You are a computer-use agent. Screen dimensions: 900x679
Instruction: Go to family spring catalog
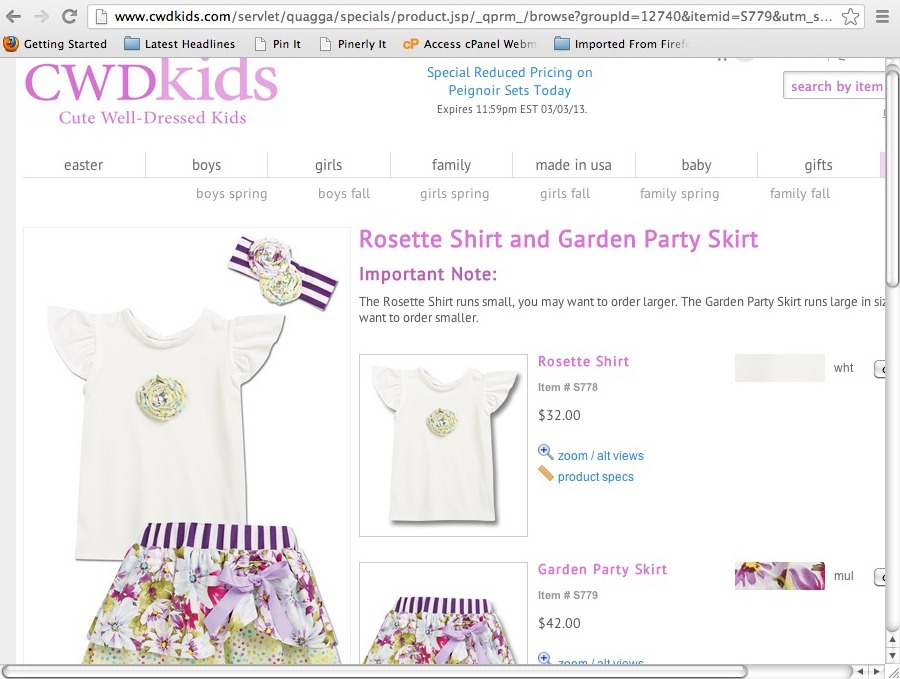click(x=679, y=194)
